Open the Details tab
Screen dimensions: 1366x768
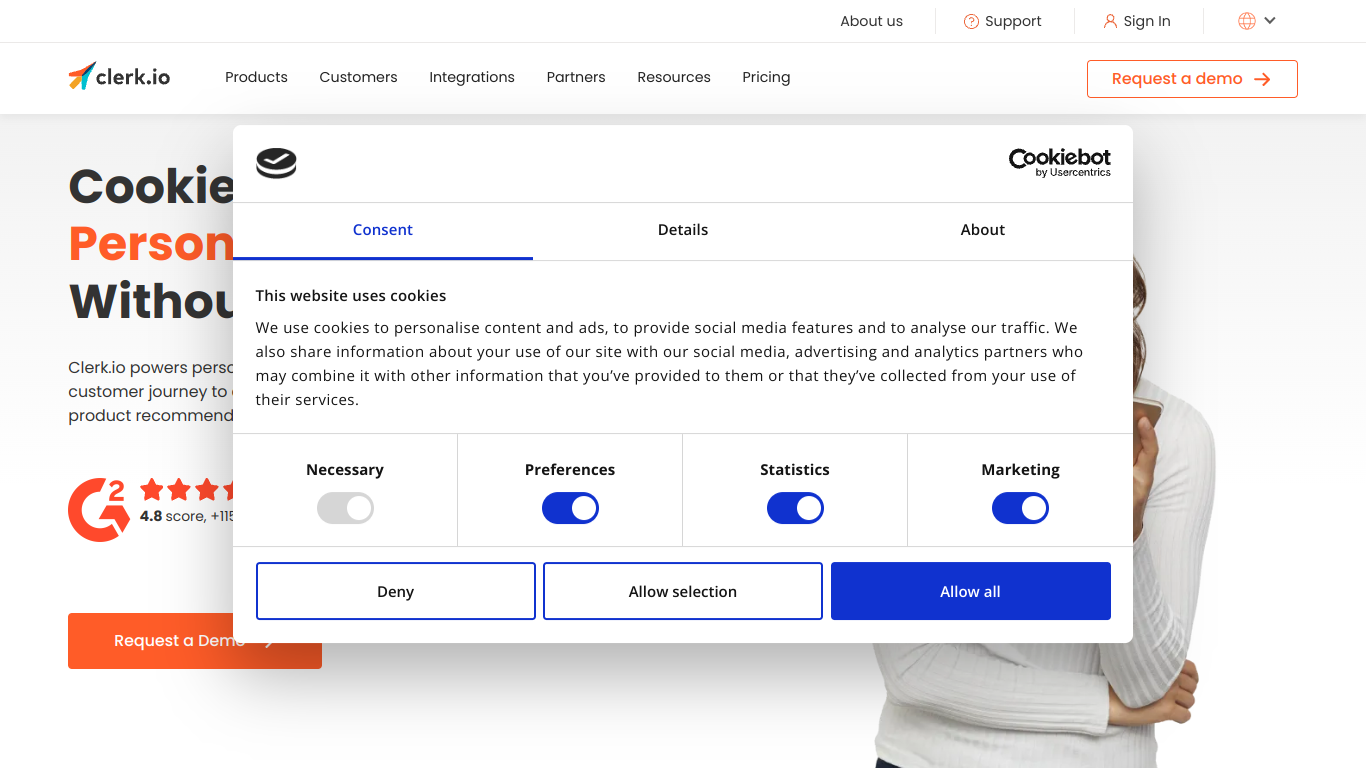click(683, 230)
